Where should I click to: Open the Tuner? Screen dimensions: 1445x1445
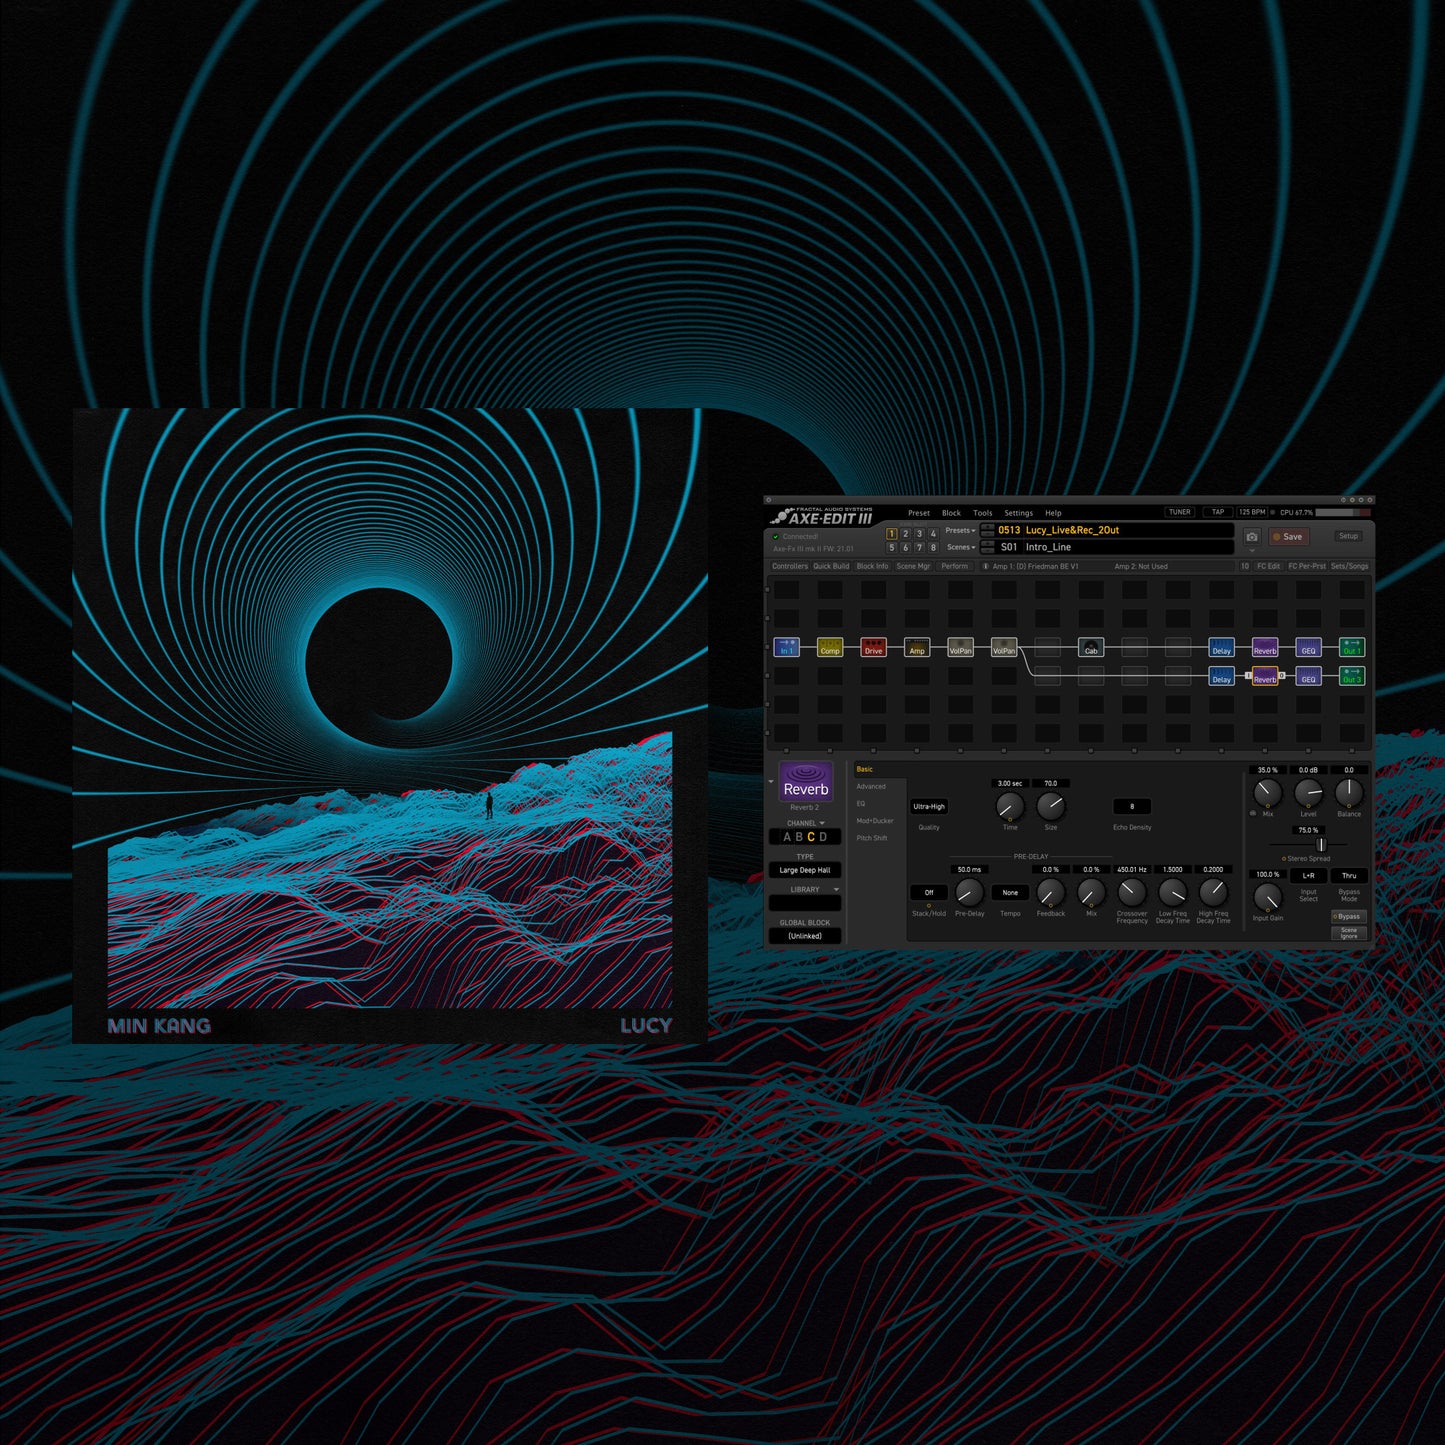coord(1179,512)
